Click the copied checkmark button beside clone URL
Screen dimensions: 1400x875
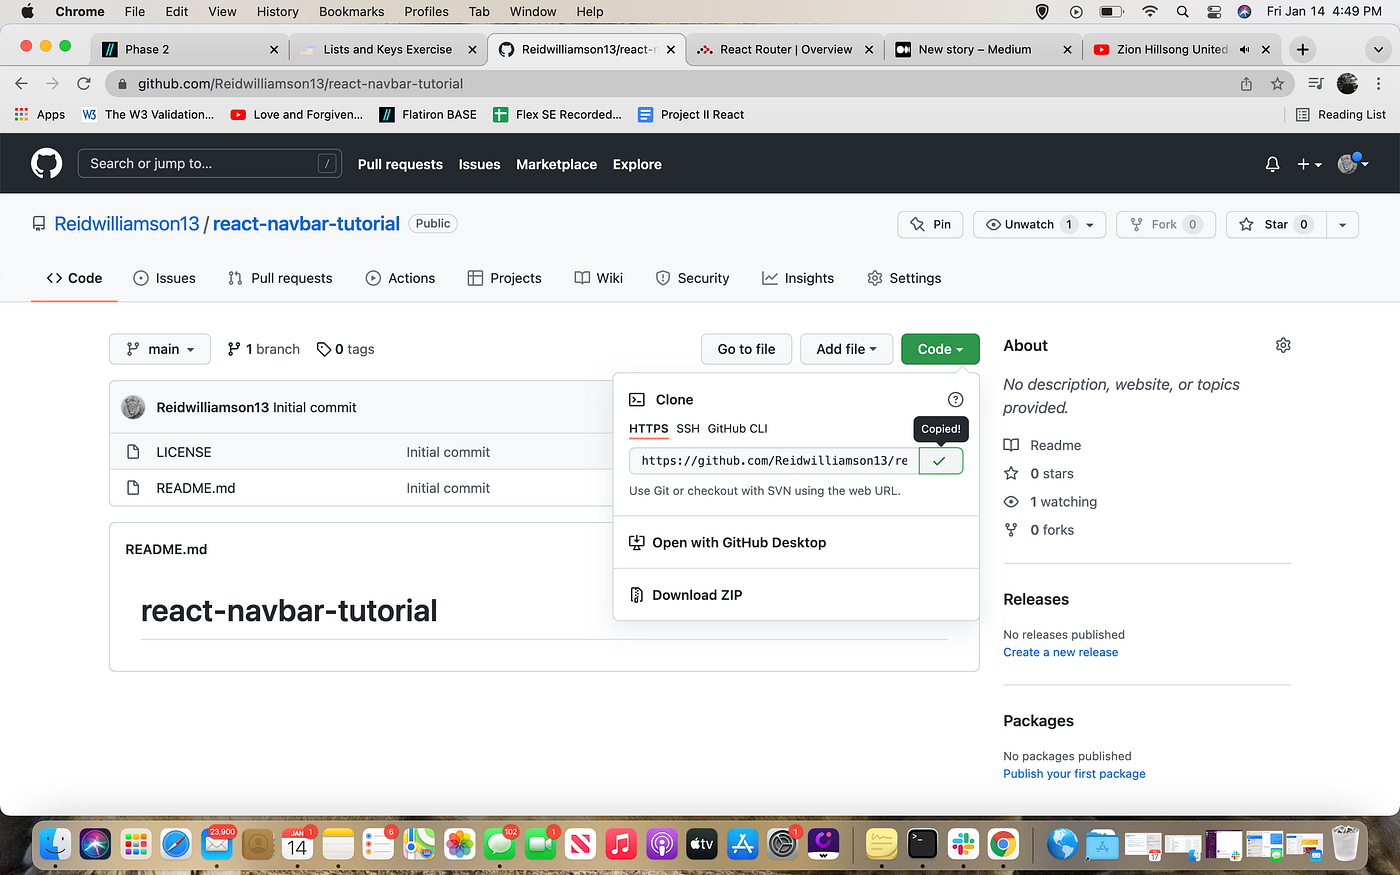[940, 461]
